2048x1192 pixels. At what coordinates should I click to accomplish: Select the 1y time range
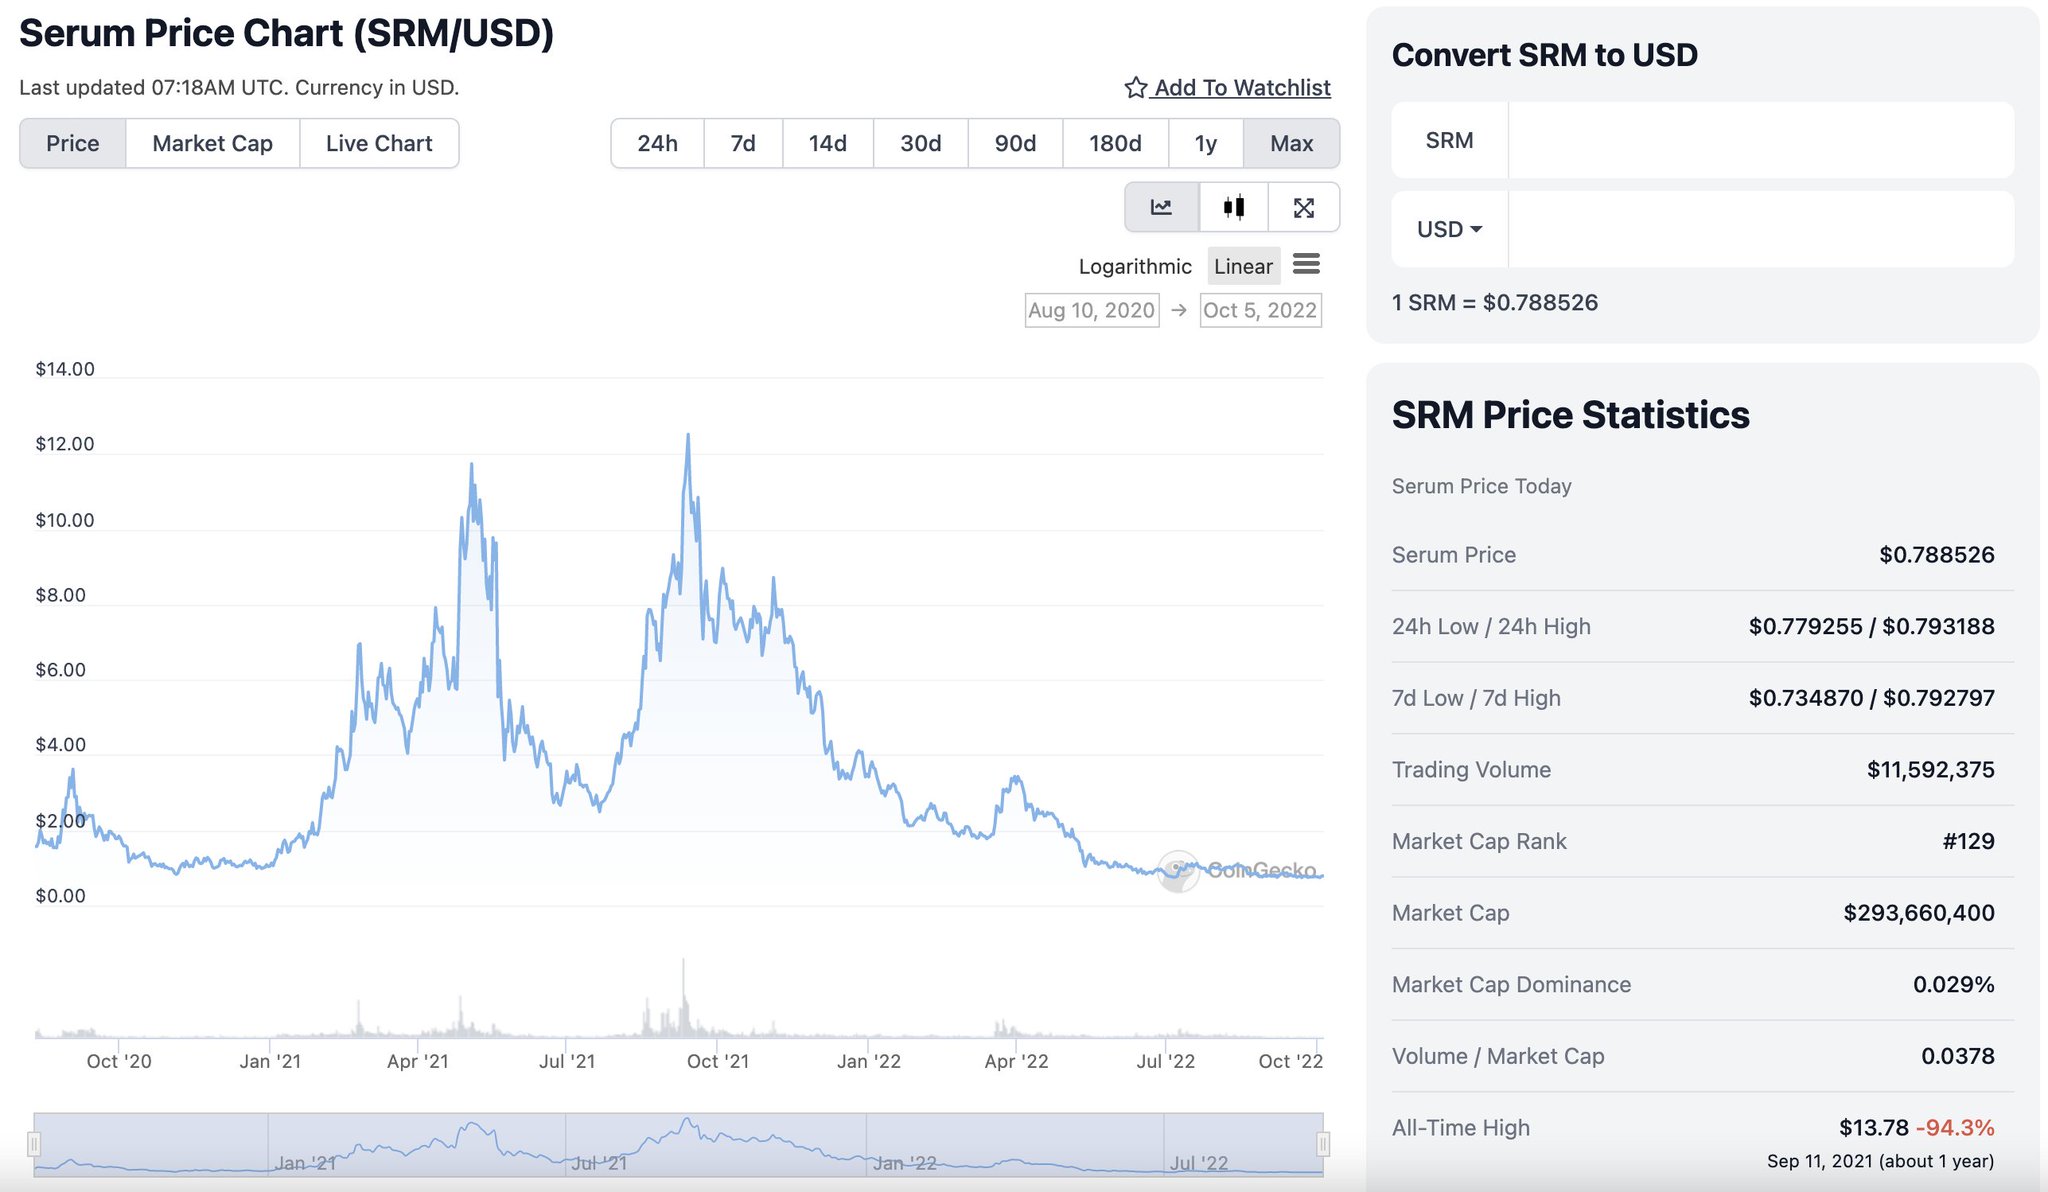click(1206, 143)
